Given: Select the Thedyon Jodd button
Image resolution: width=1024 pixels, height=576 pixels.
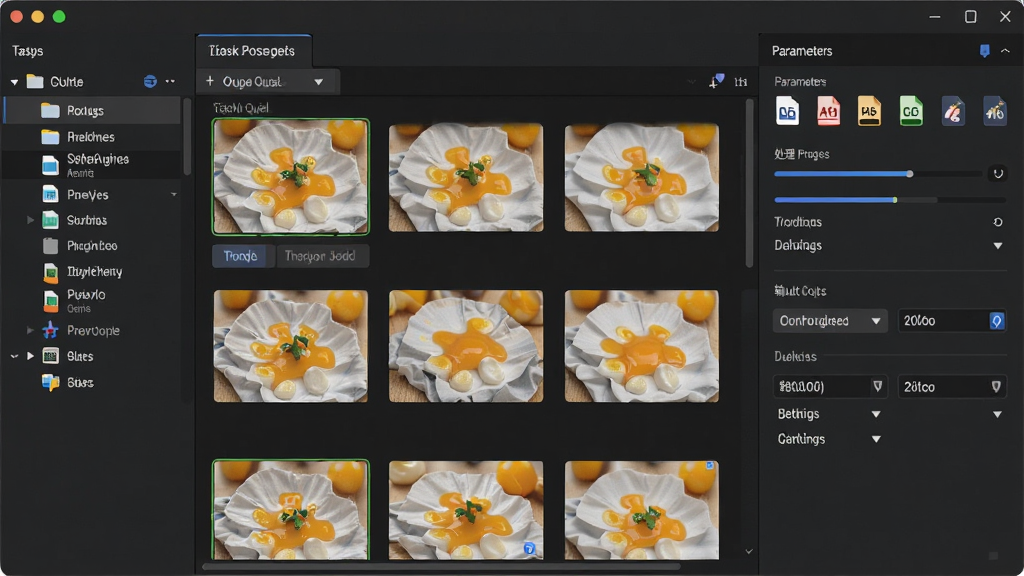Looking at the screenshot, I should click(x=321, y=256).
